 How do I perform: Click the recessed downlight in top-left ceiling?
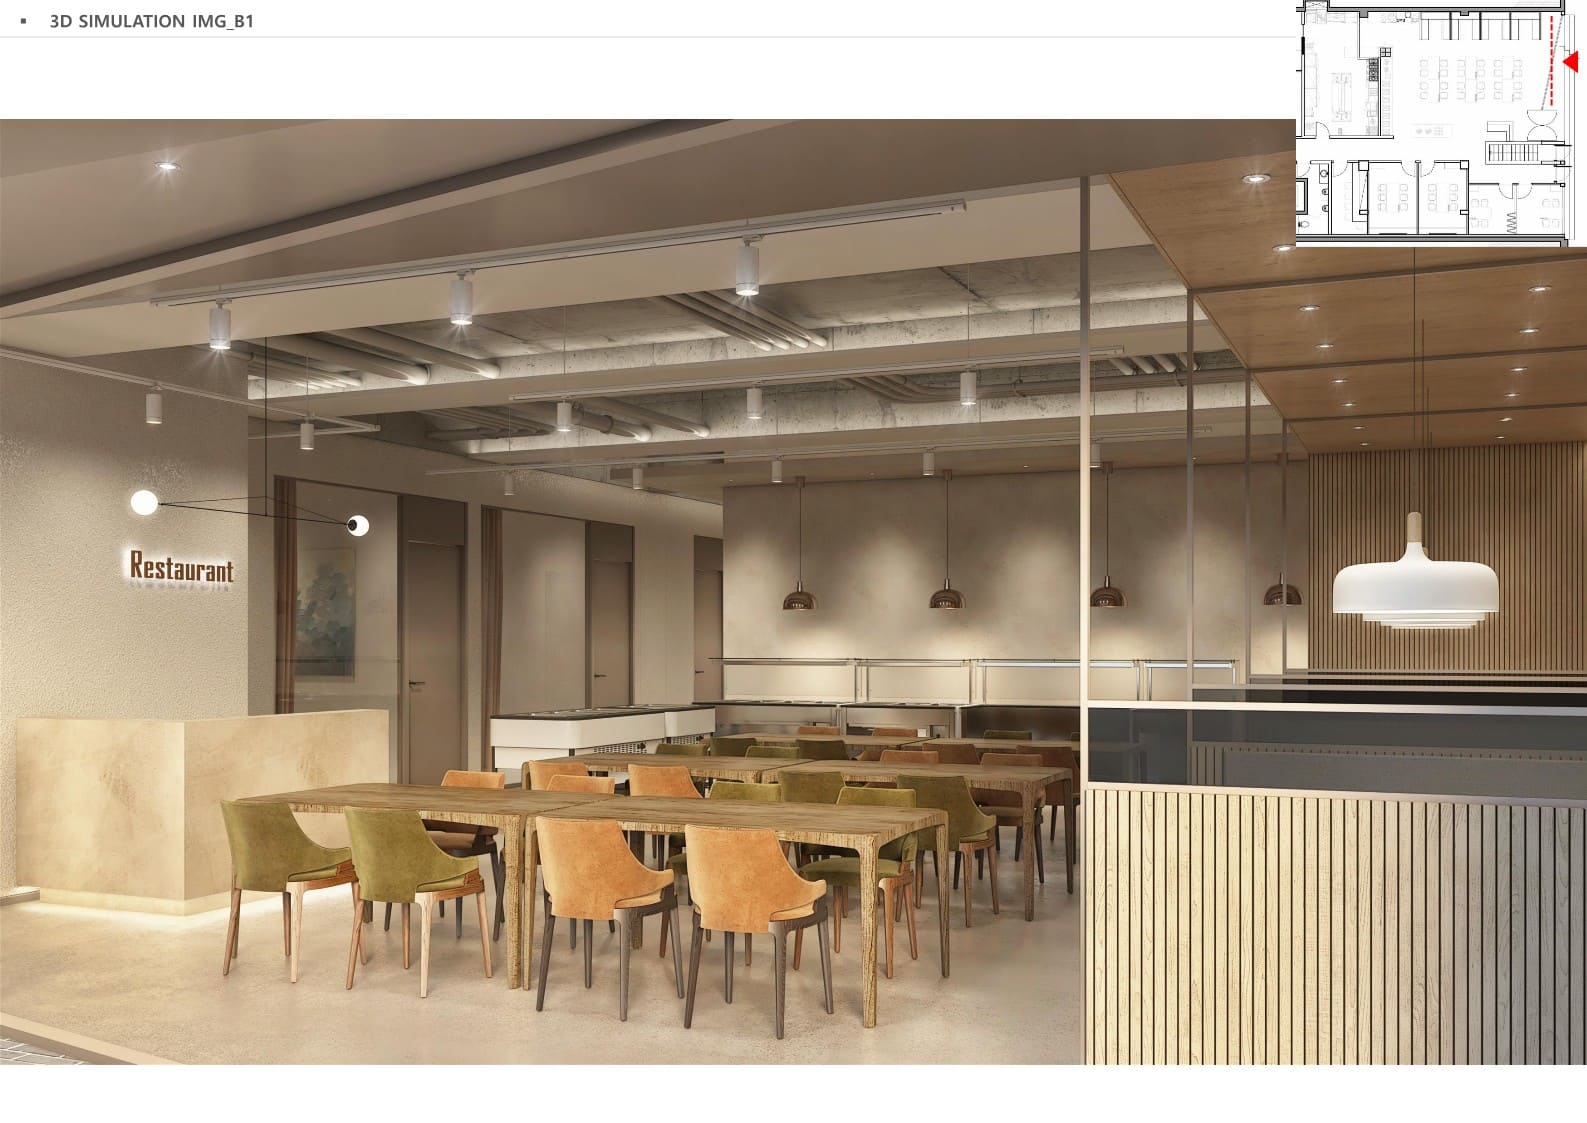click(x=166, y=165)
